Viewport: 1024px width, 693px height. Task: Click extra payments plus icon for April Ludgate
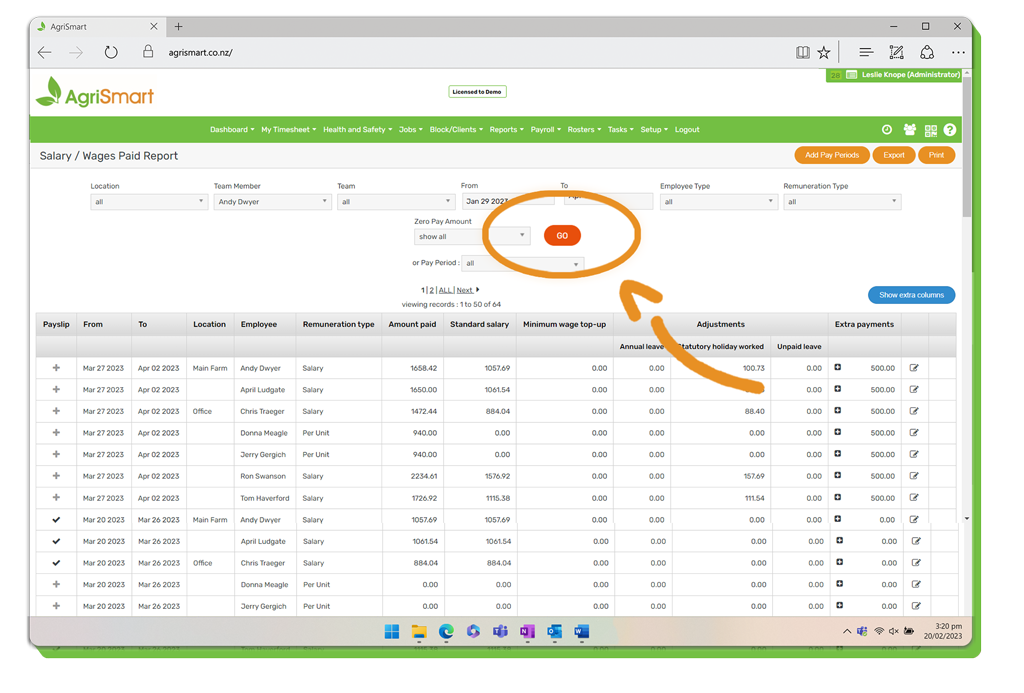[x=838, y=390]
